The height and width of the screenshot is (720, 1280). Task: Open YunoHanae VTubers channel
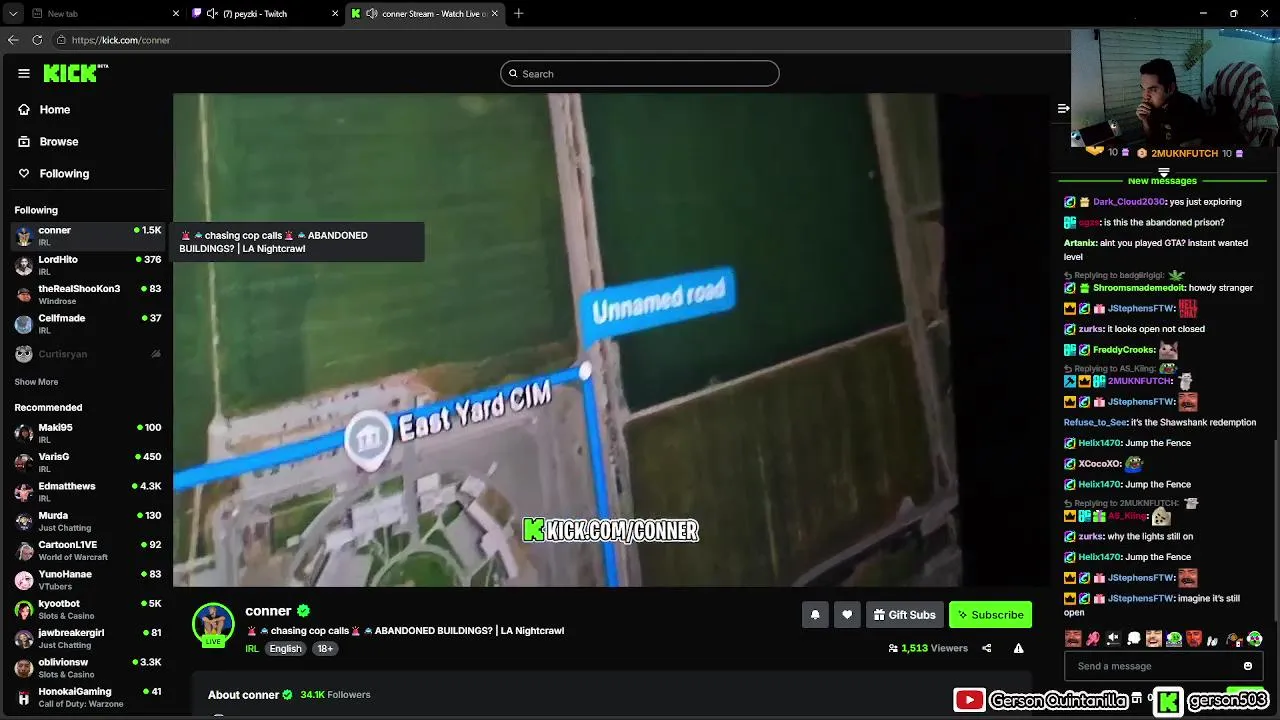tap(88, 579)
